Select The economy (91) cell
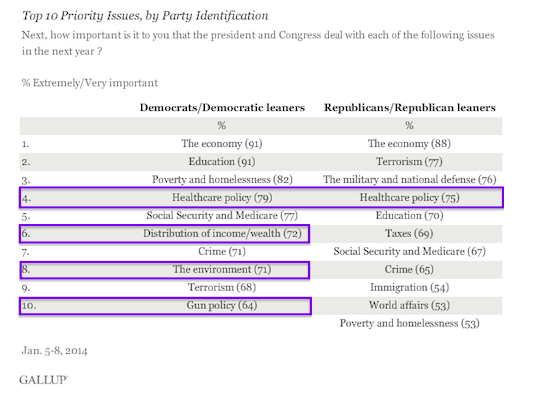The width and height of the screenshot is (545, 396). point(222,144)
